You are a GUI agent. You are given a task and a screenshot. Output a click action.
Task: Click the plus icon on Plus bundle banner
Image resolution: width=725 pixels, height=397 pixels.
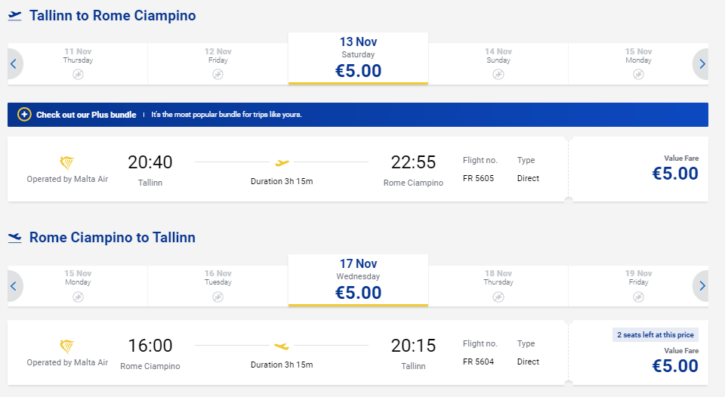click(x=24, y=114)
